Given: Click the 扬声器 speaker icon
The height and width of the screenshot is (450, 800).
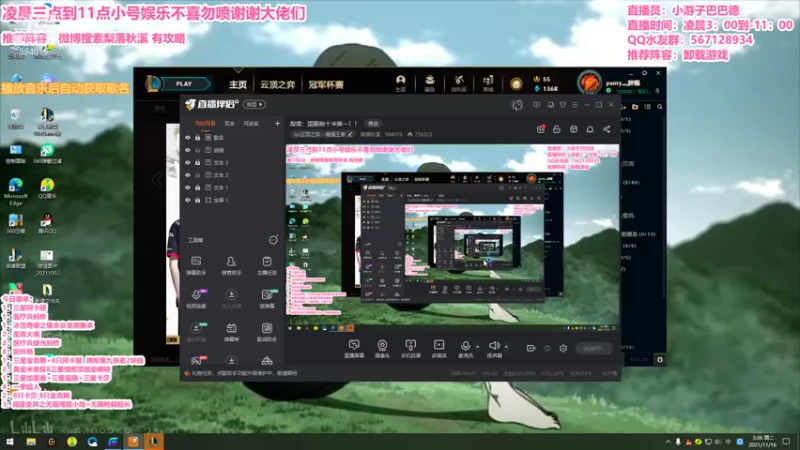Looking at the screenshot, I should pos(493,348).
